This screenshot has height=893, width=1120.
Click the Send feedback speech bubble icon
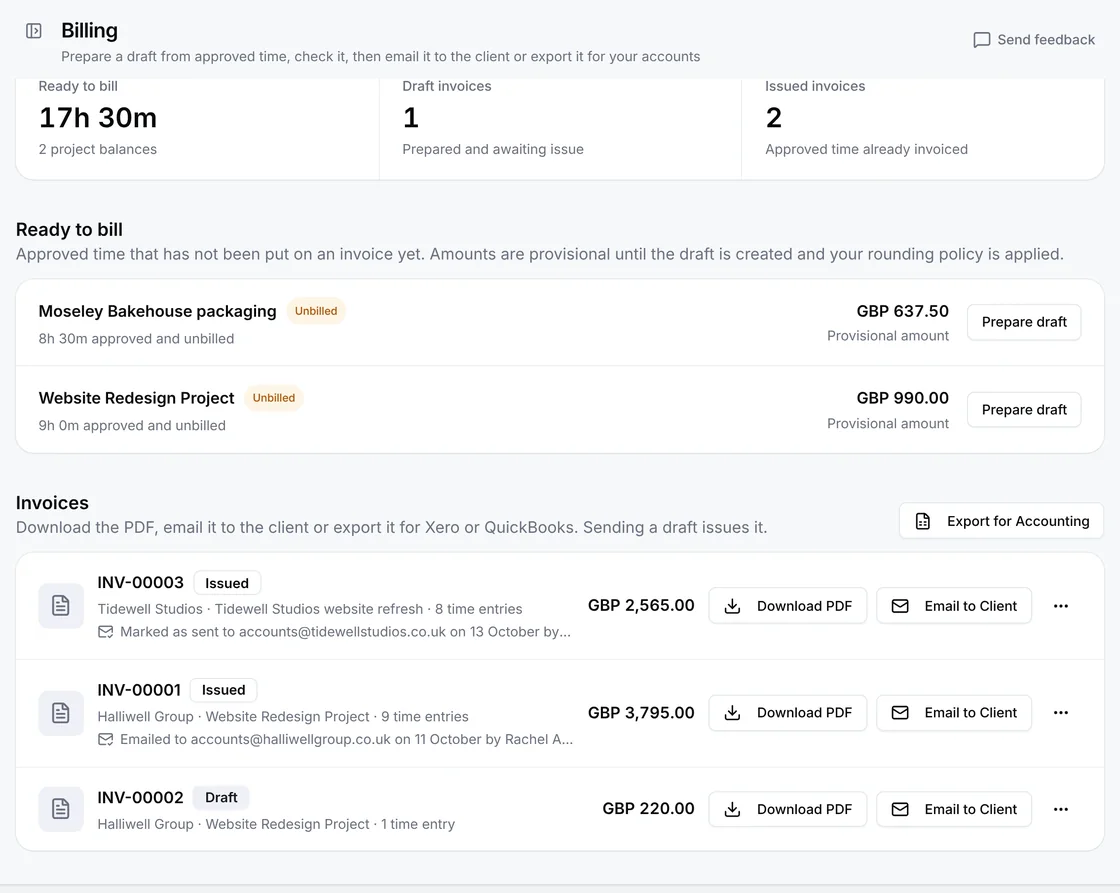click(x=982, y=40)
